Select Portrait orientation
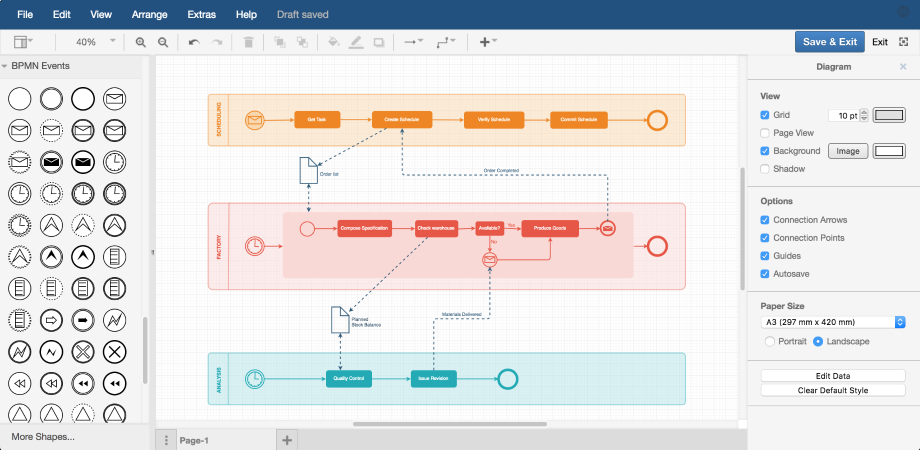This screenshot has height=450, width=920. [769, 341]
